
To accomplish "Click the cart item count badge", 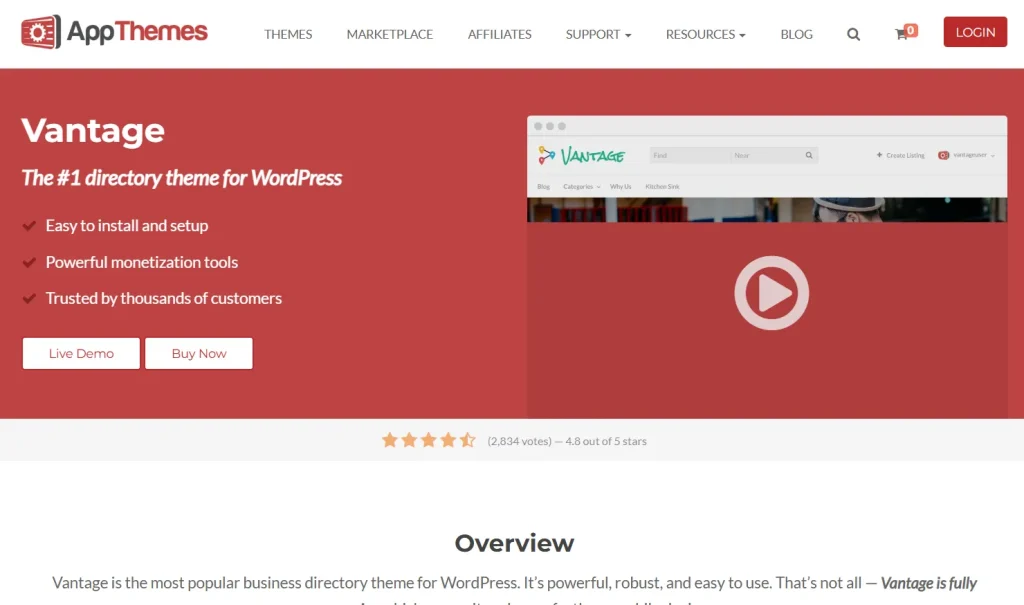I will coord(911,29).
